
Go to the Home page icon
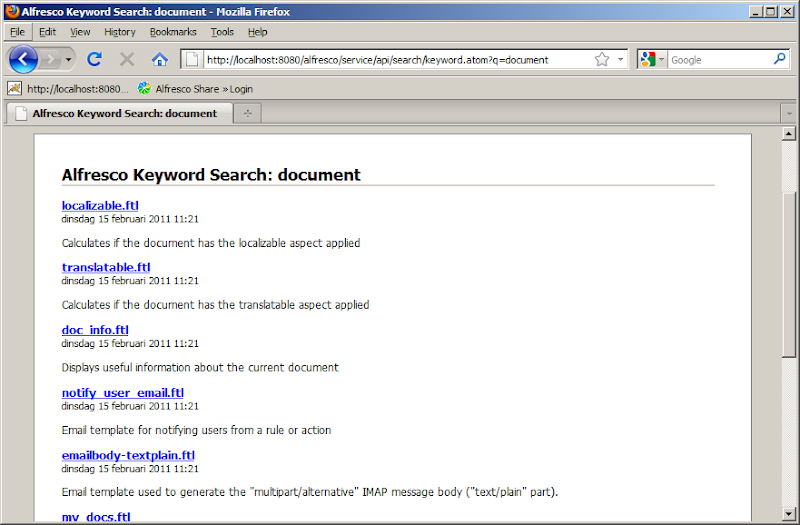click(160, 60)
